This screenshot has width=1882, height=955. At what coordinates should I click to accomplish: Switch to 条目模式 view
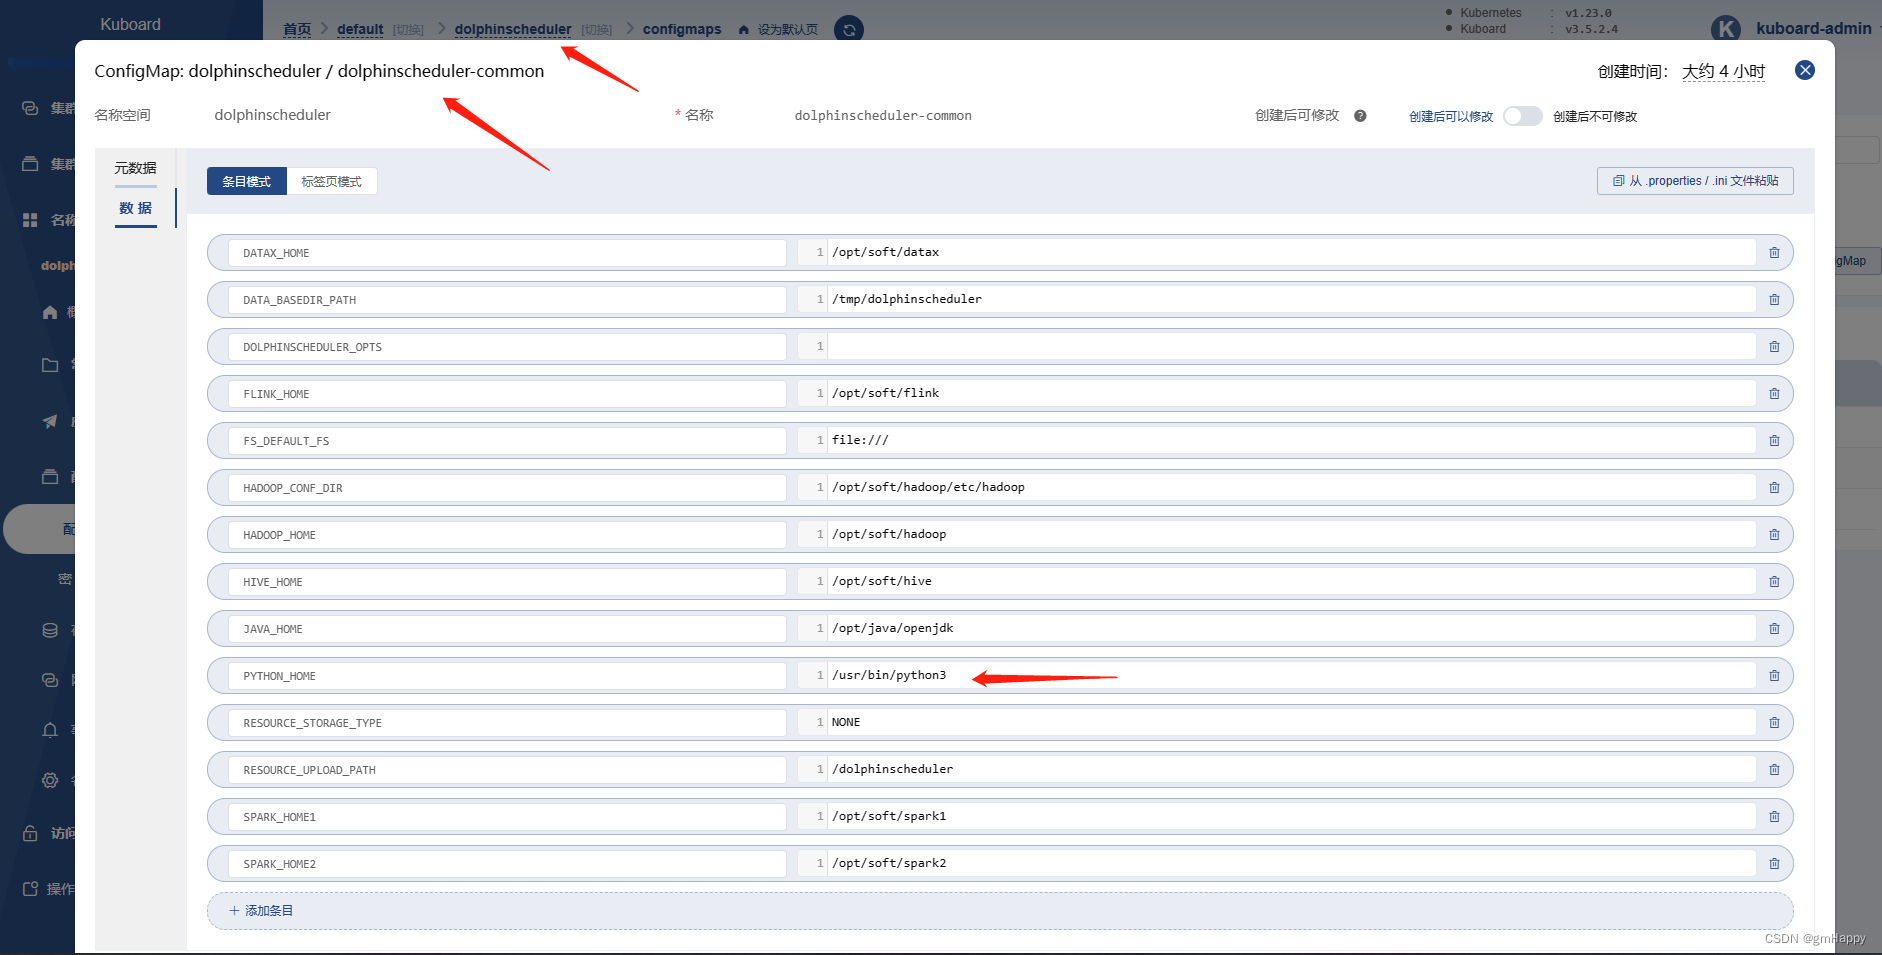click(x=247, y=181)
